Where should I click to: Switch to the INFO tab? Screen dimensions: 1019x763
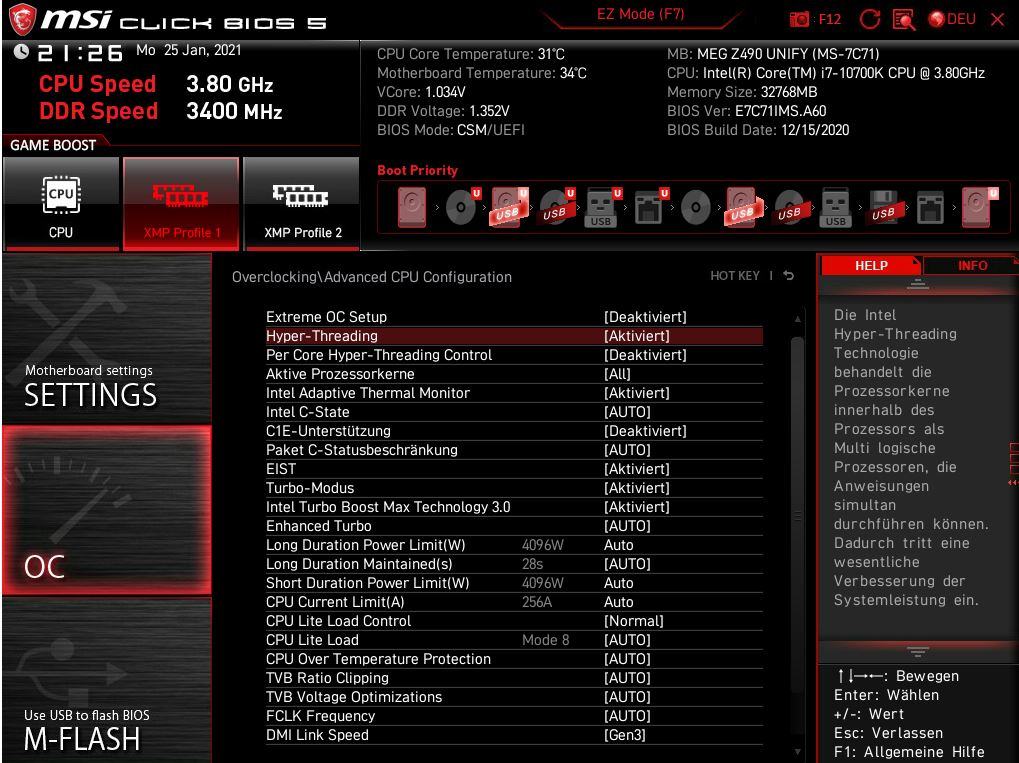(972, 265)
